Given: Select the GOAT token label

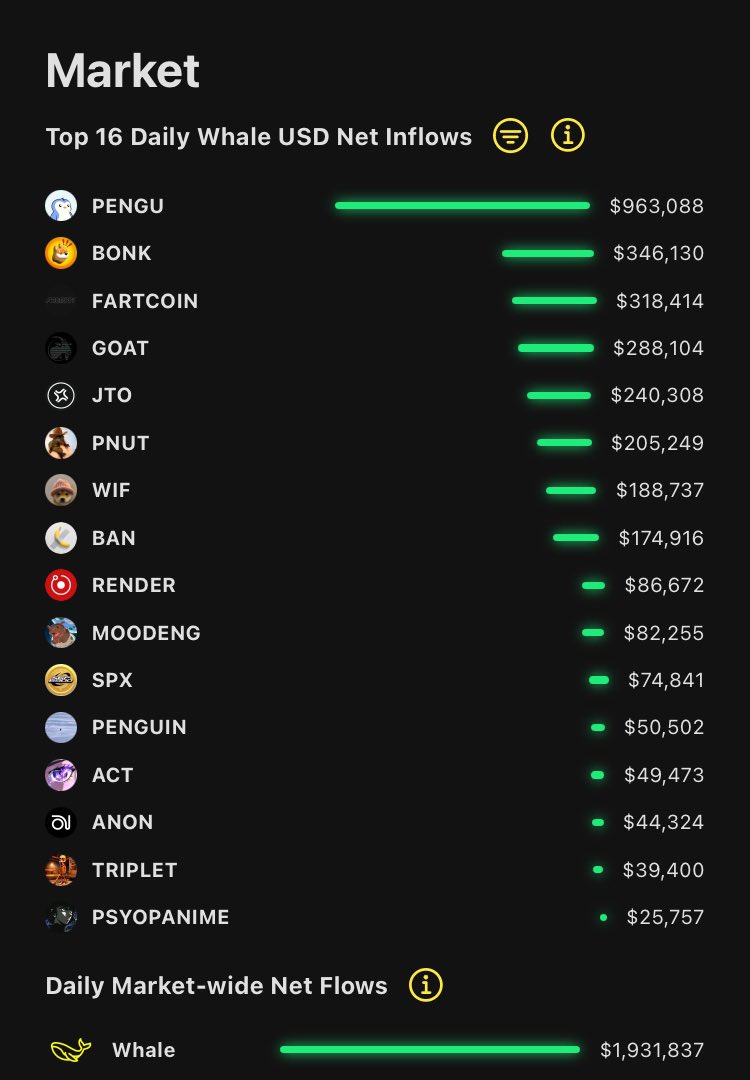Looking at the screenshot, I should [x=120, y=348].
